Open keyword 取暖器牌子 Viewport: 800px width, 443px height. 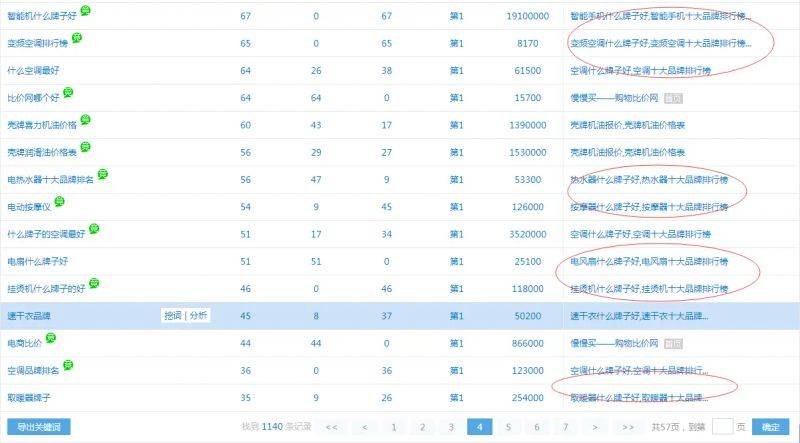pos(29,398)
